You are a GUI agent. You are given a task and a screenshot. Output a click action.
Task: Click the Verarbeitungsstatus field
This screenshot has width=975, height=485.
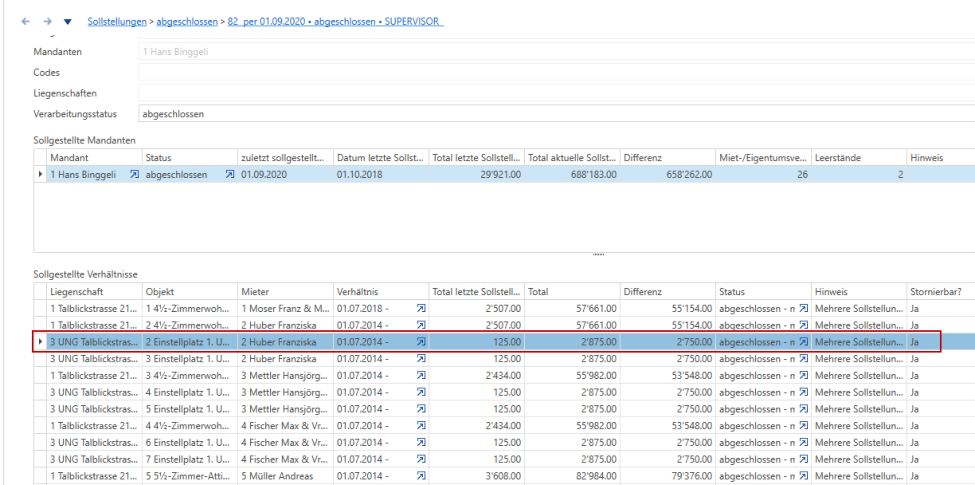[557, 114]
